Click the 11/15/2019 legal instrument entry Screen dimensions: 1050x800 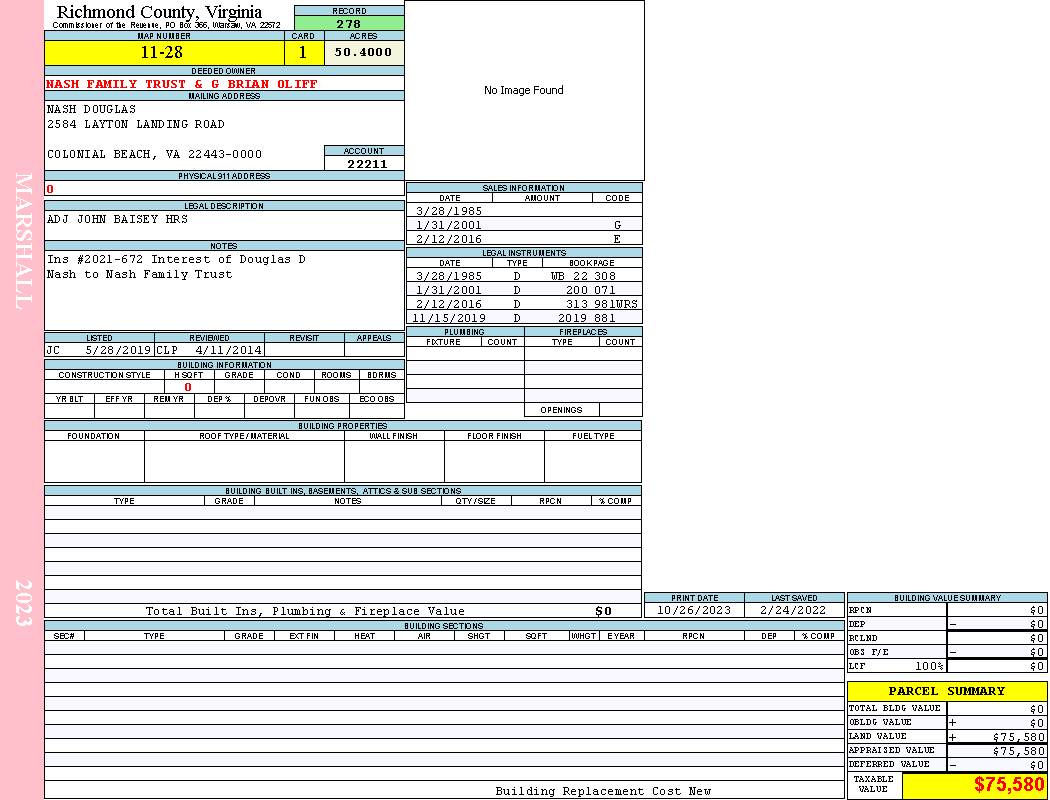pyautogui.click(x=524, y=318)
